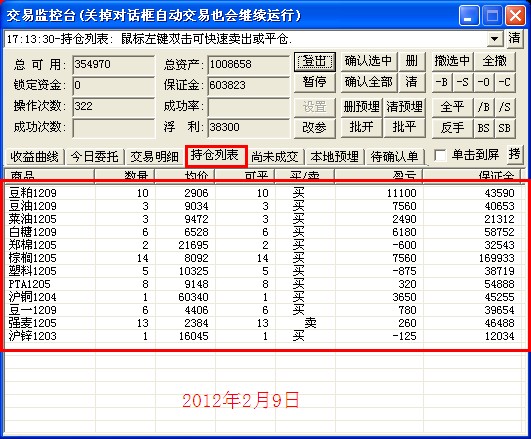Click the -S small button

[x=463, y=82]
